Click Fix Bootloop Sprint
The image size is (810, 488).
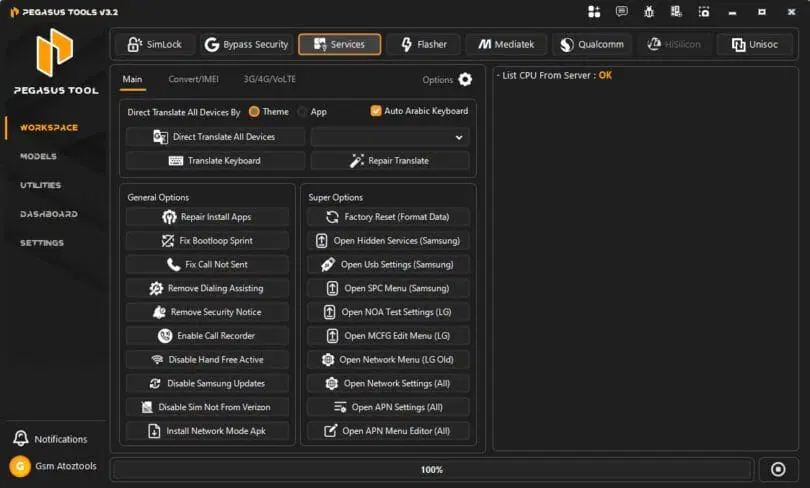(x=207, y=241)
